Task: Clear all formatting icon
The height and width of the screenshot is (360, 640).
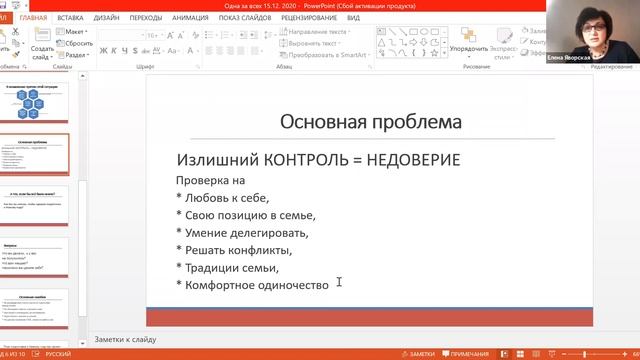Action: point(196,36)
